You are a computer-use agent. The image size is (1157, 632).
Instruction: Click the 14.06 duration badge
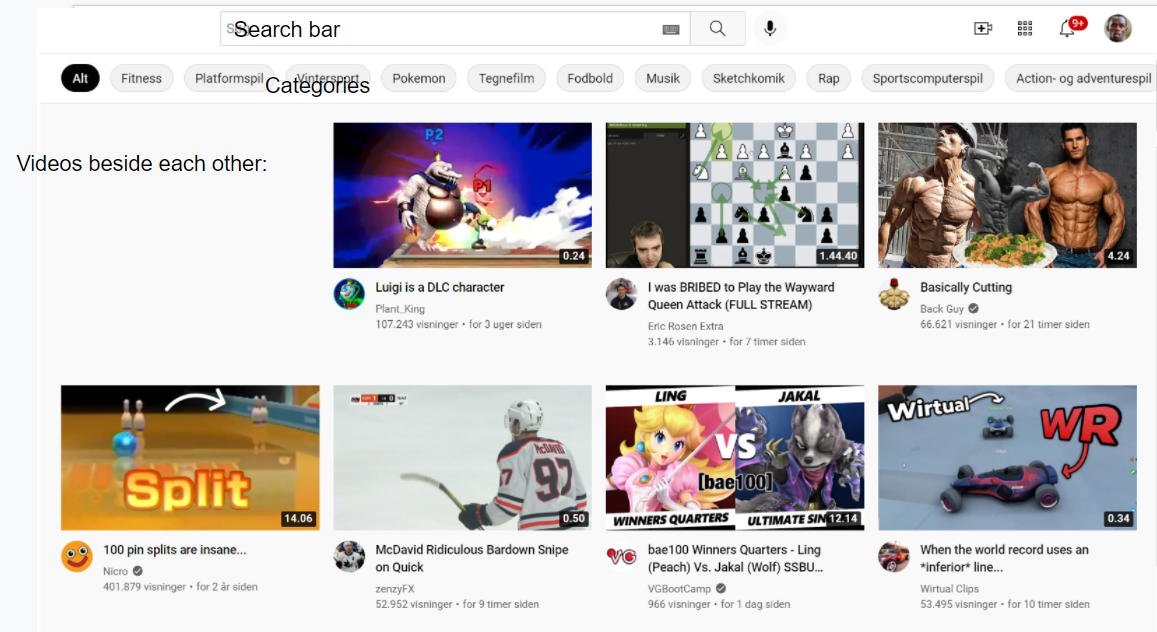(298, 518)
